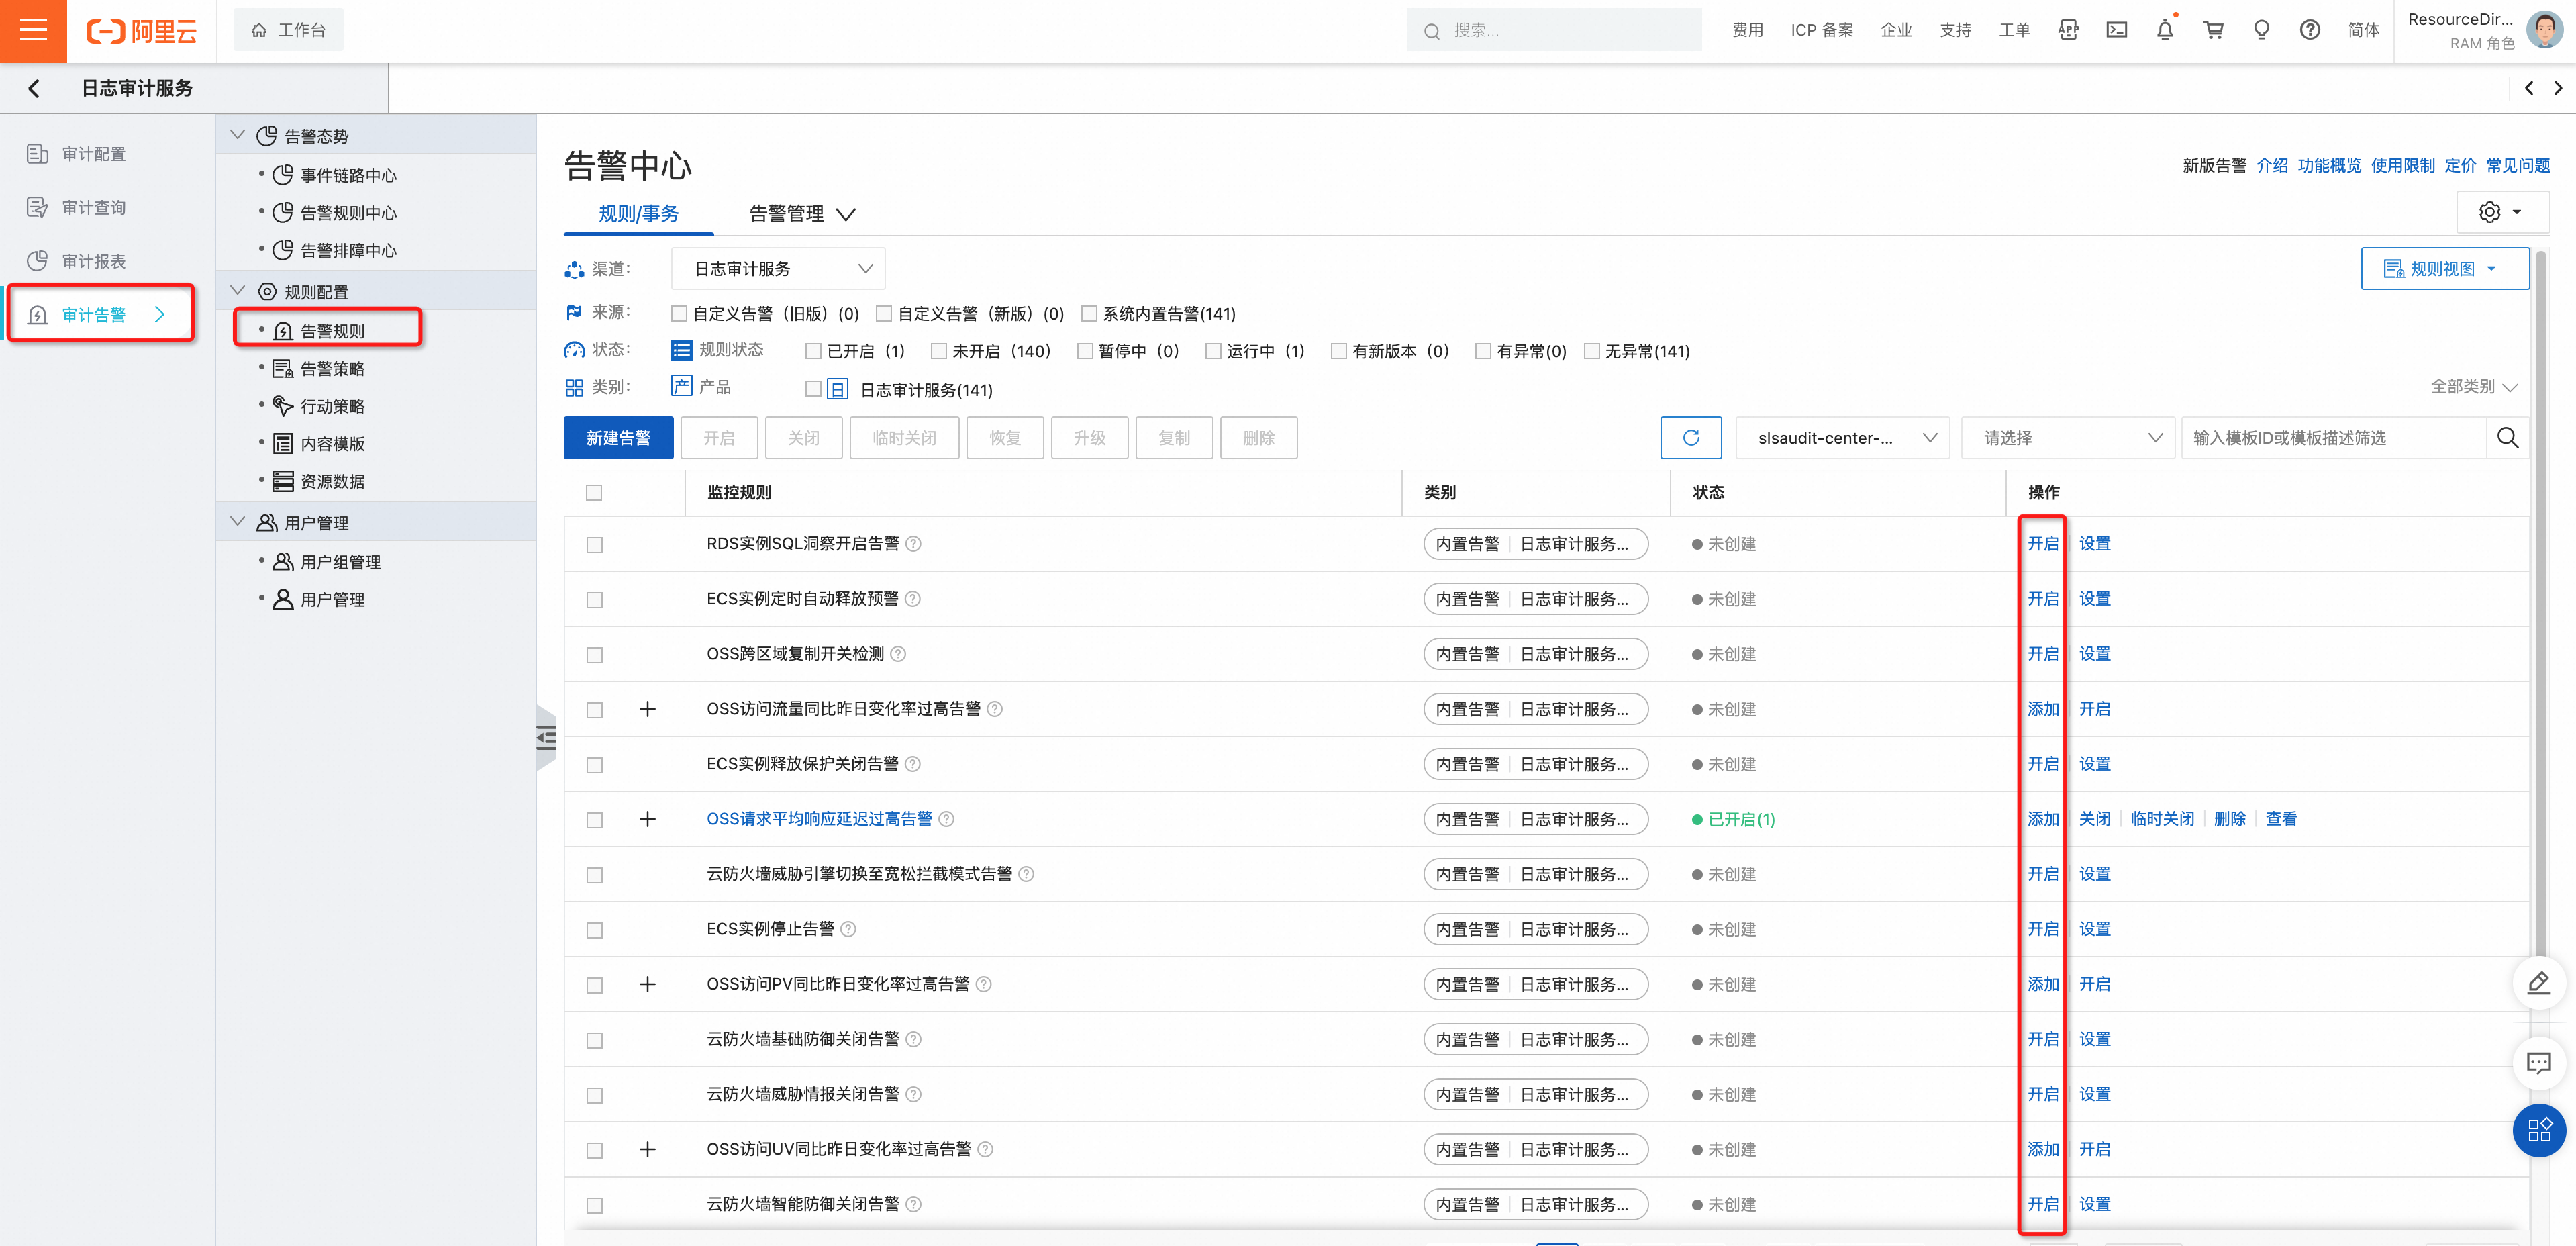
Task: Expand the OSS请求平均响应延迟过高告警 row plus
Action: click(647, 819)
